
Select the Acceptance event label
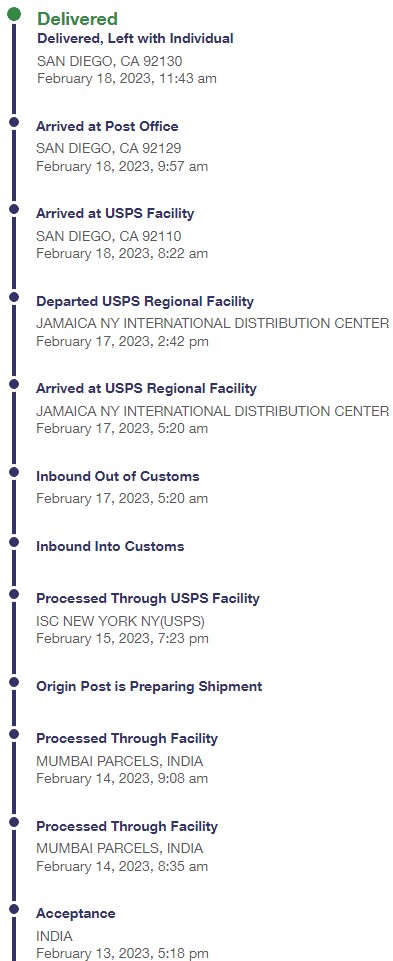tap(75, 913)
